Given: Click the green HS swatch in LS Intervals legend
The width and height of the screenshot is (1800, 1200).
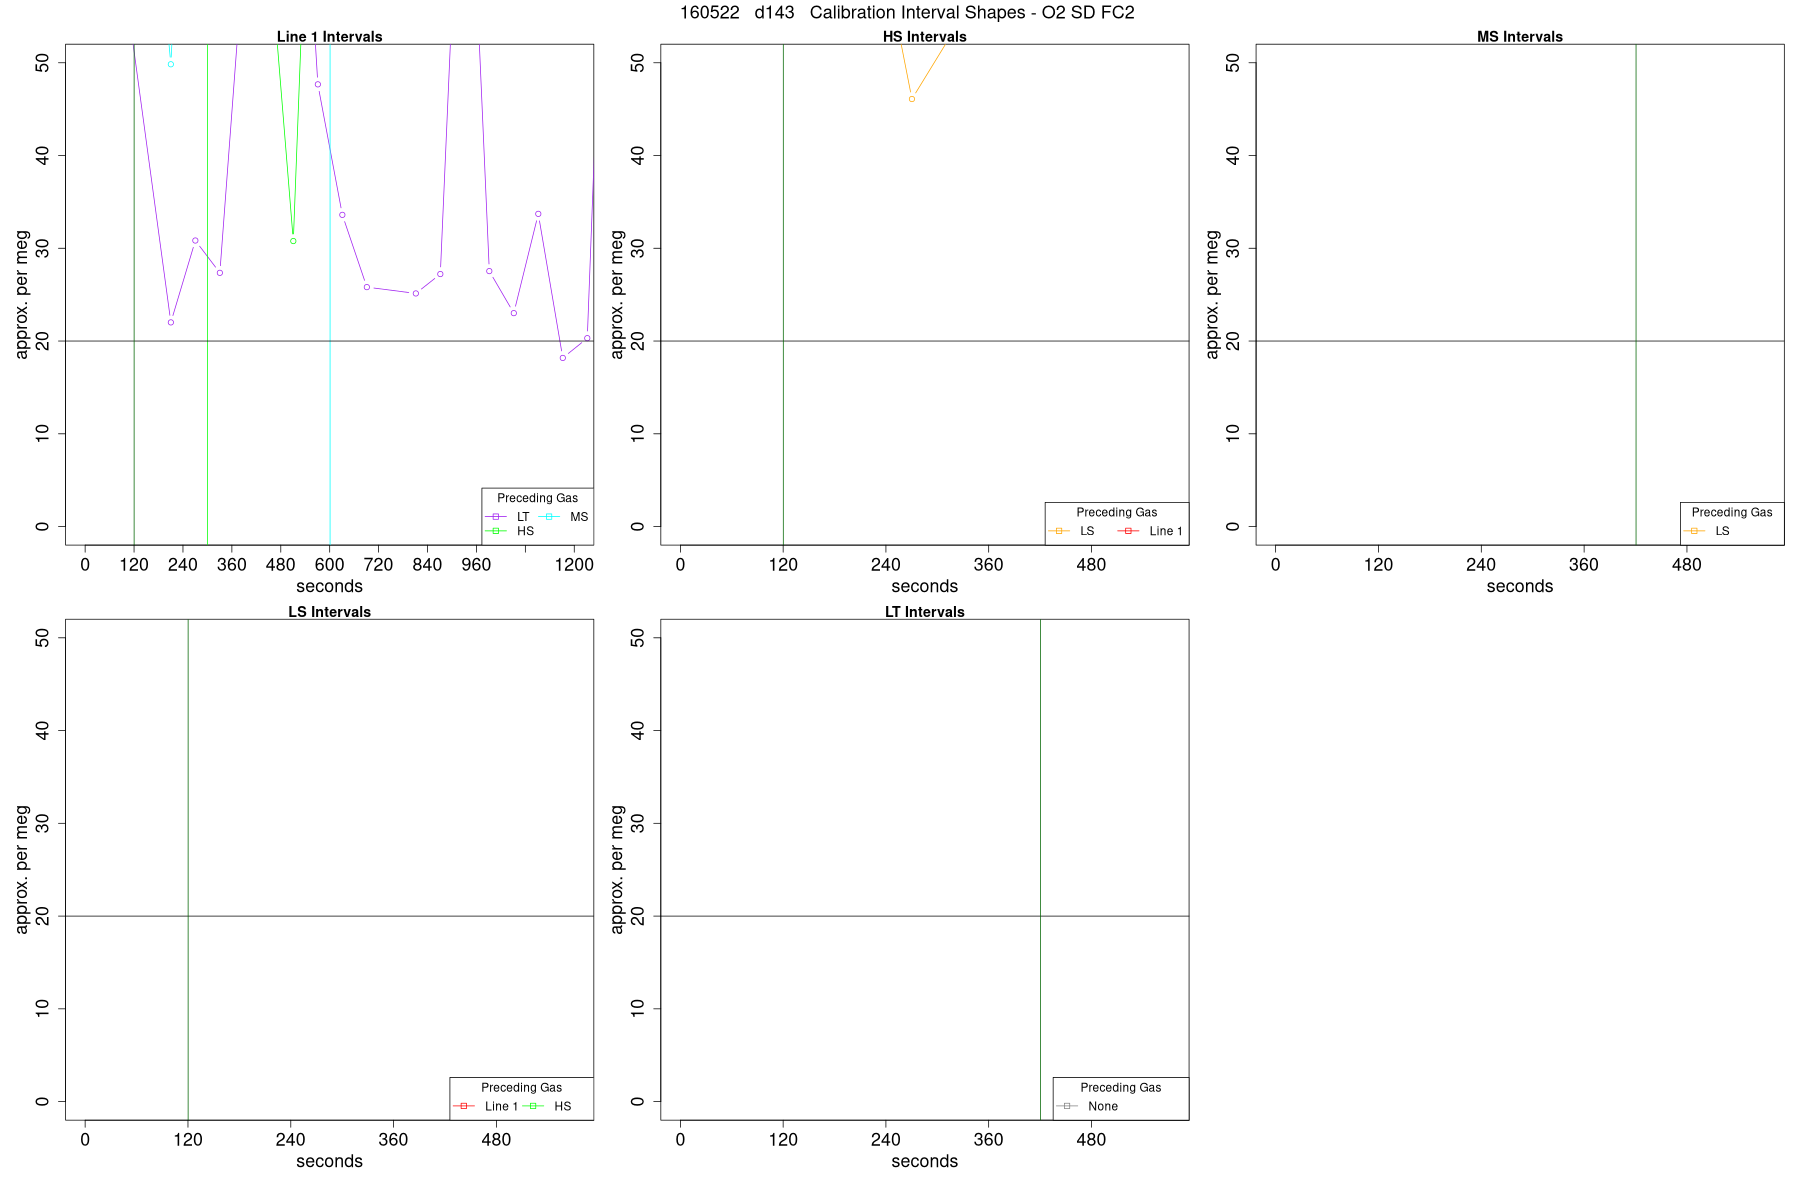Looking at the screenshot, I should (533, 1106).
